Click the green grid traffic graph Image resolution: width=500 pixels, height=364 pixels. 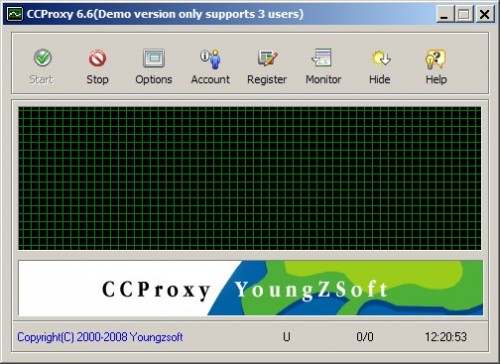pyautogui.click(x=250, y=178)
